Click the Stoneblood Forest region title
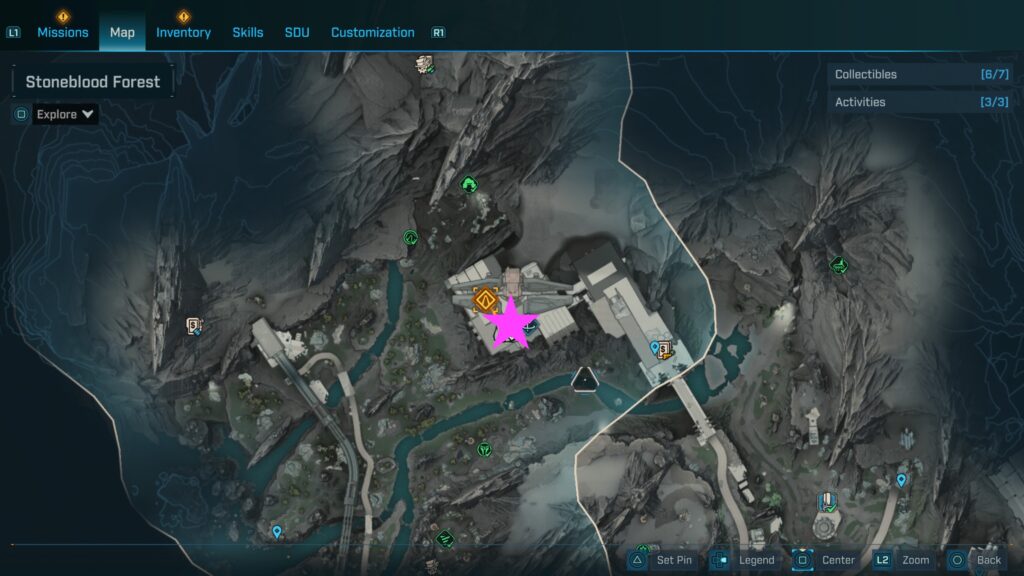Screen dimensions: 1024x576 (93, 82)
